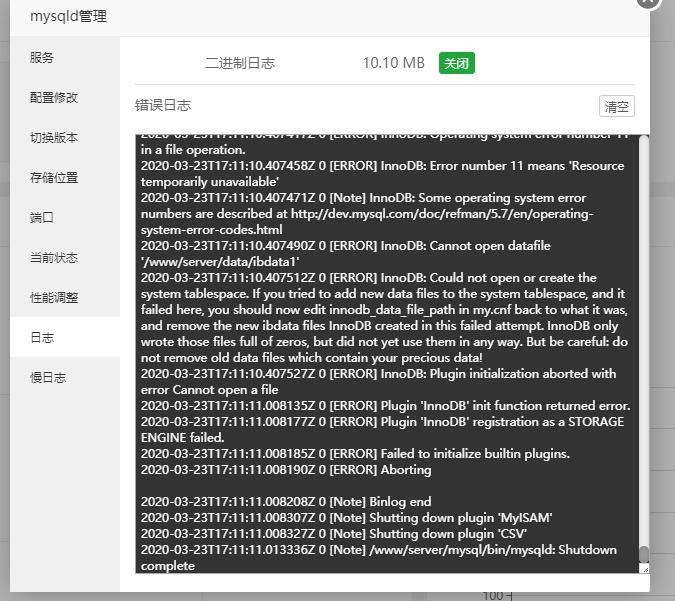Viewport: 675px width, 601px height.
Task: Select the 端口 sidebar item
Action: click(x=65, y=217)
